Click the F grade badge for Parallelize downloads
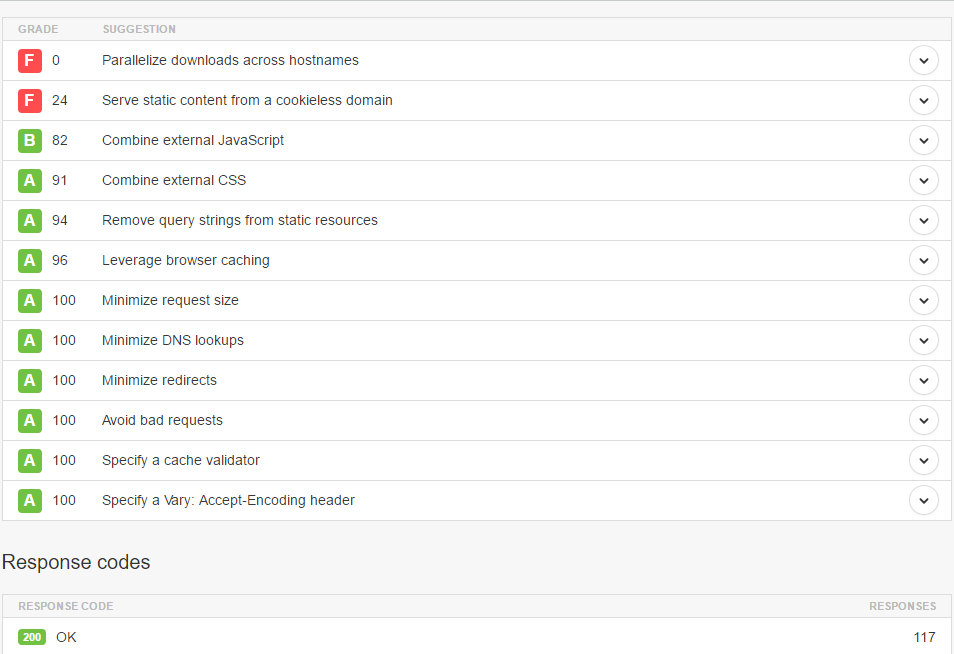 (x=30, y=60)
